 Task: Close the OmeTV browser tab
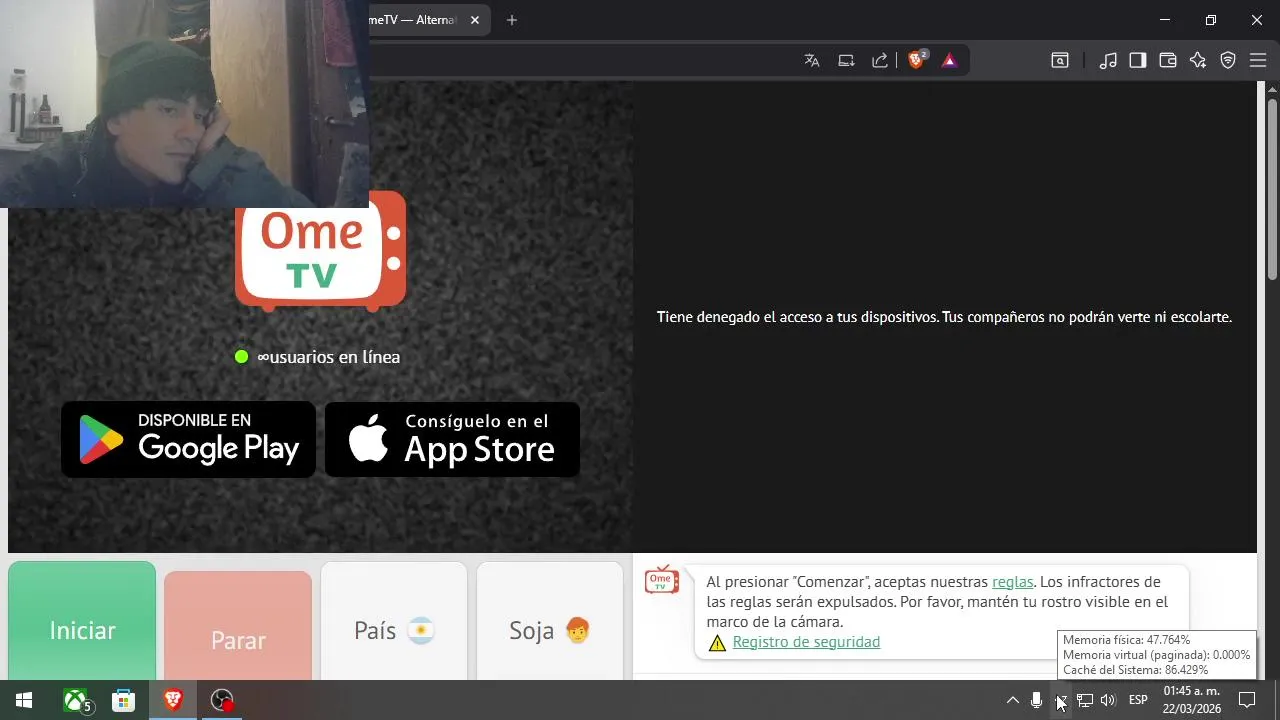[475, 20]
